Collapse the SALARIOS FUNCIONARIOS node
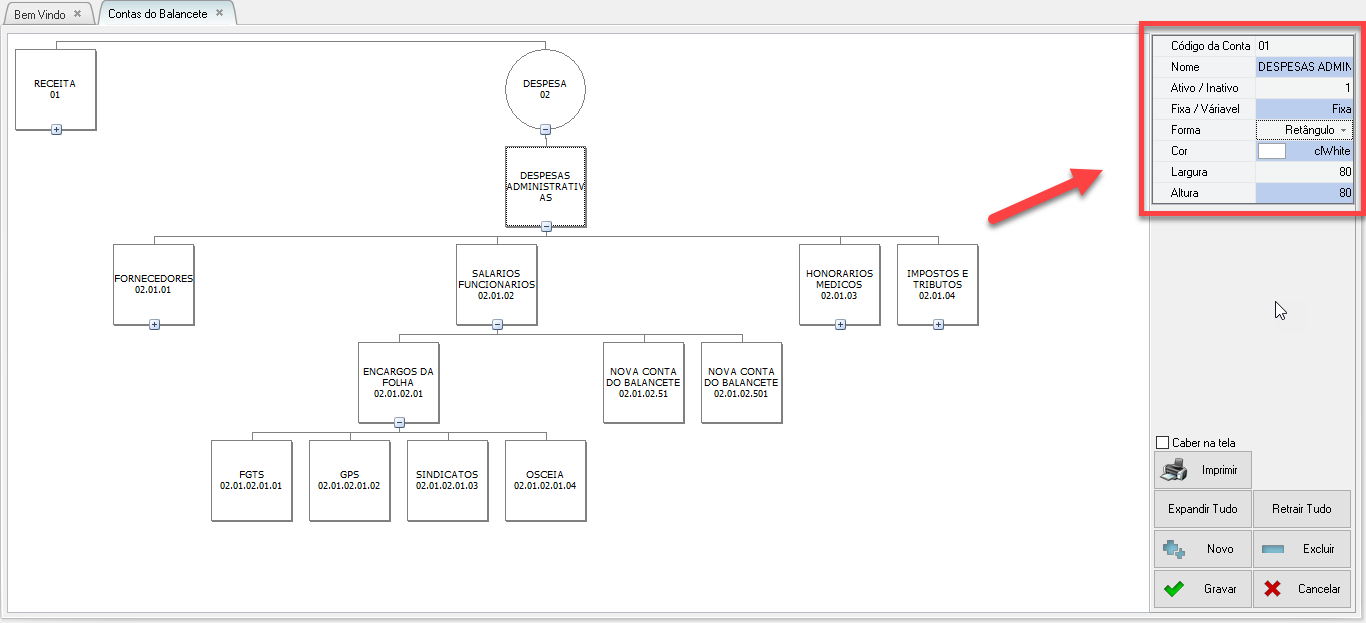Image resolution: width=1366 pixels, height=623 pixels. [x=497, y=324]
